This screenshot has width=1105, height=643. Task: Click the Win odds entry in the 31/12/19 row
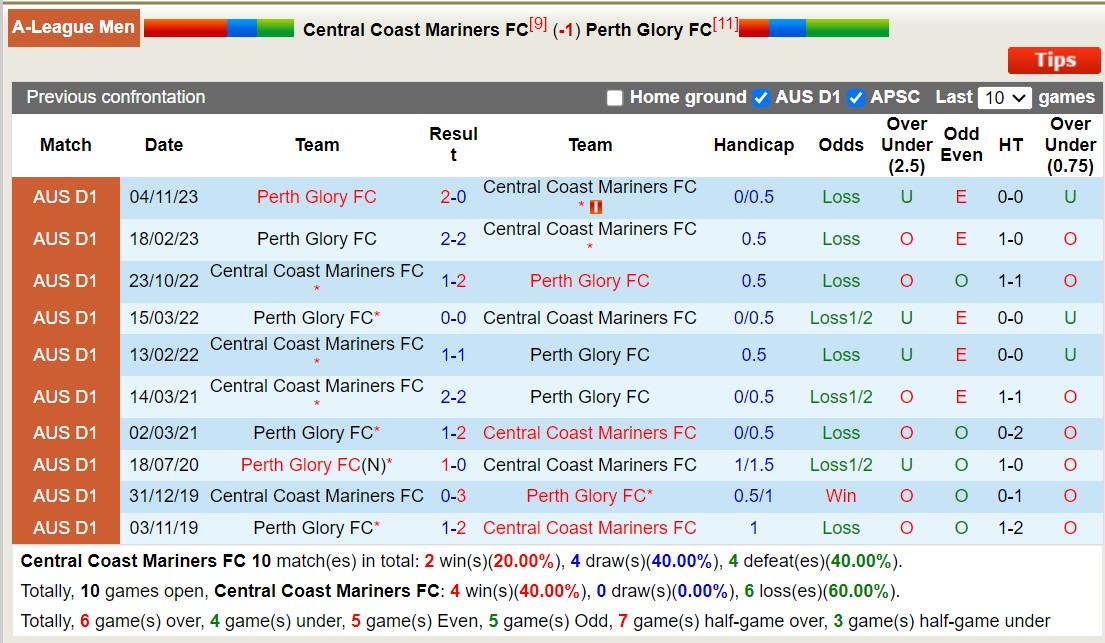pyautogui.click(x=841, y=495)
